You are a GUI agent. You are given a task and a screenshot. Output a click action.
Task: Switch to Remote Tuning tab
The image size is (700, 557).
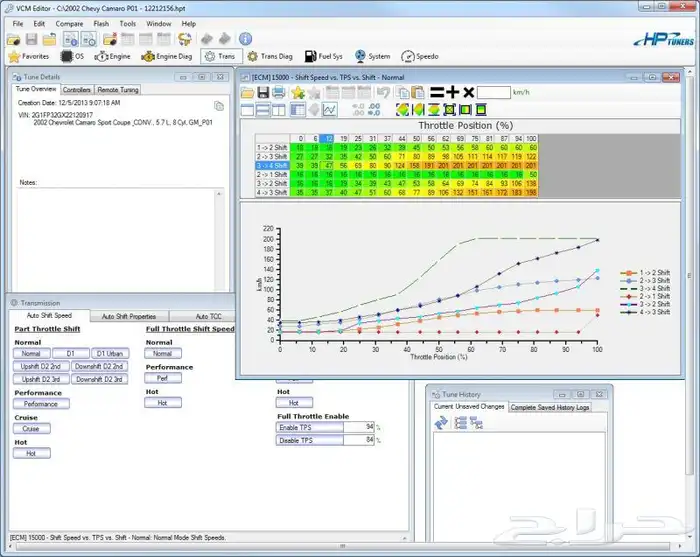[x=117, y=89]
